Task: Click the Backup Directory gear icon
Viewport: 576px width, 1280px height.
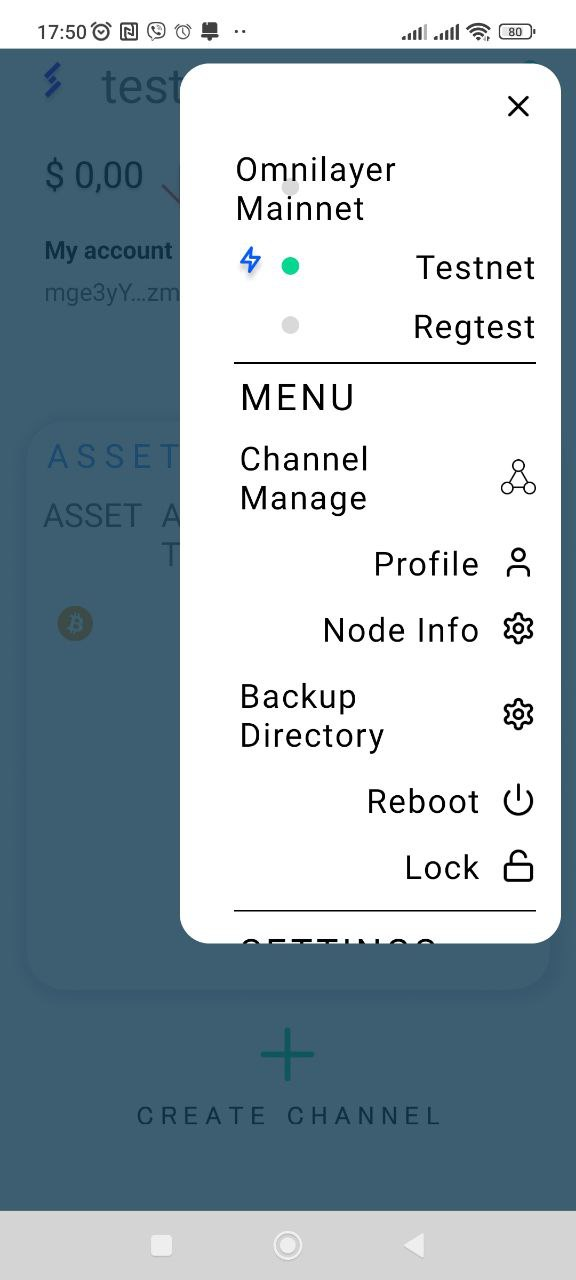Action: pyautogui.click(x=518, y=714)
